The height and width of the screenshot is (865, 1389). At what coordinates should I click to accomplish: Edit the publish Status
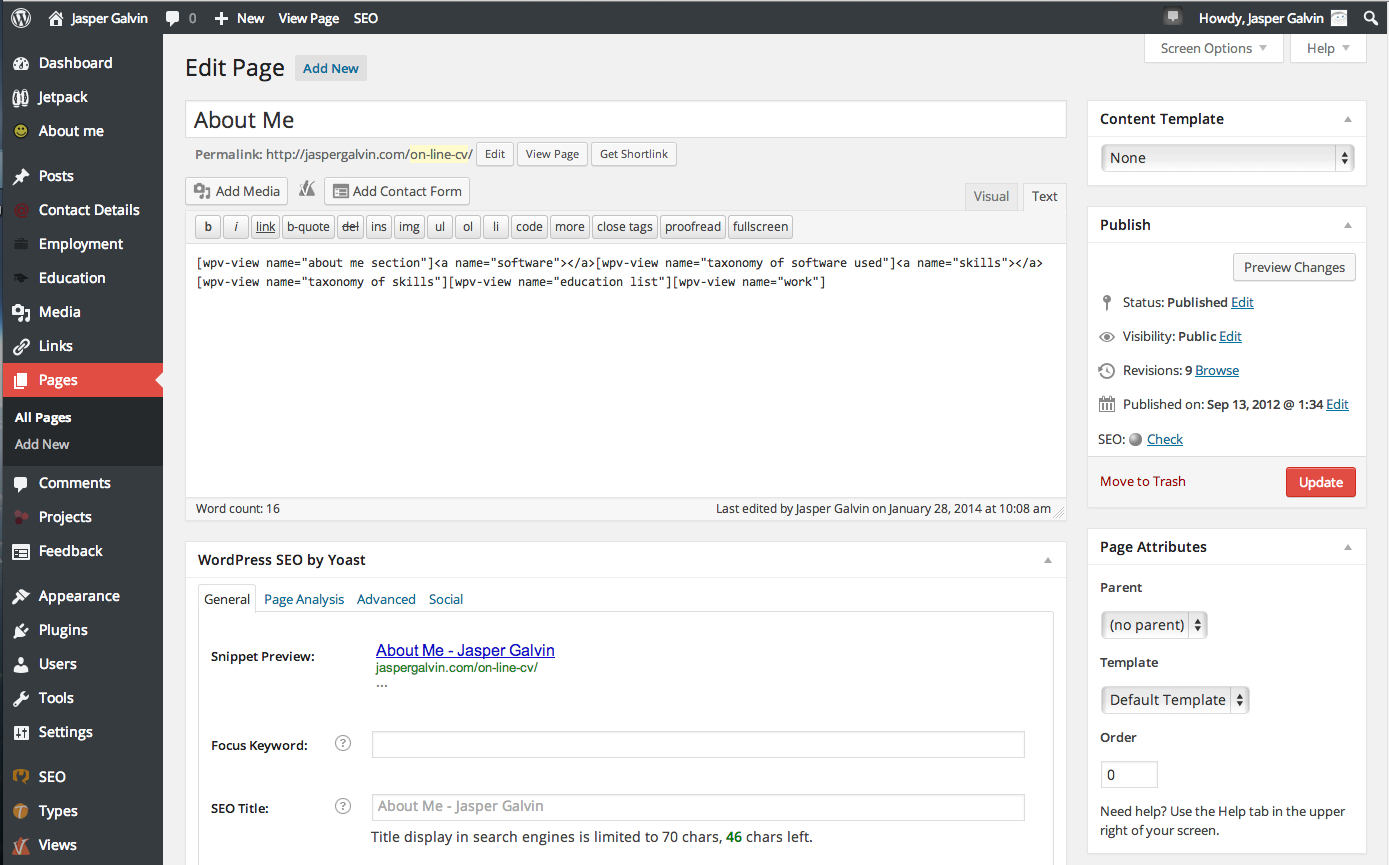point(1242,302)
